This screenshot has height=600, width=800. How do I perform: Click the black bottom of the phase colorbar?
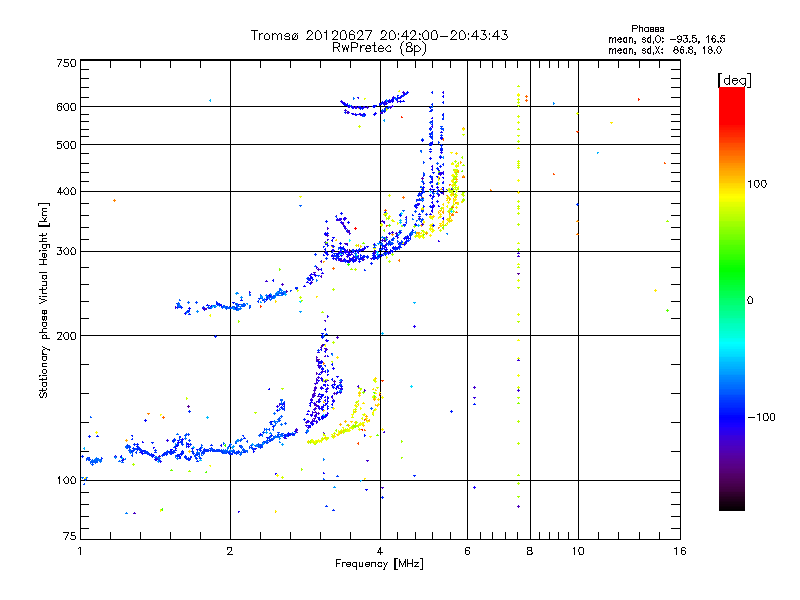coord(732,503)
